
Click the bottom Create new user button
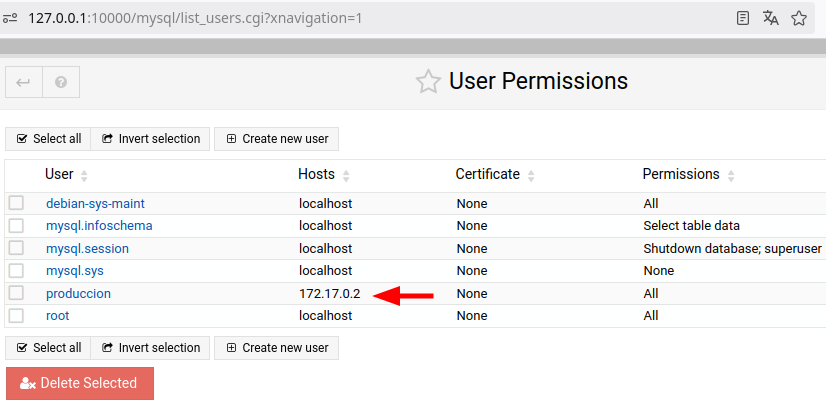pos(277,348)
